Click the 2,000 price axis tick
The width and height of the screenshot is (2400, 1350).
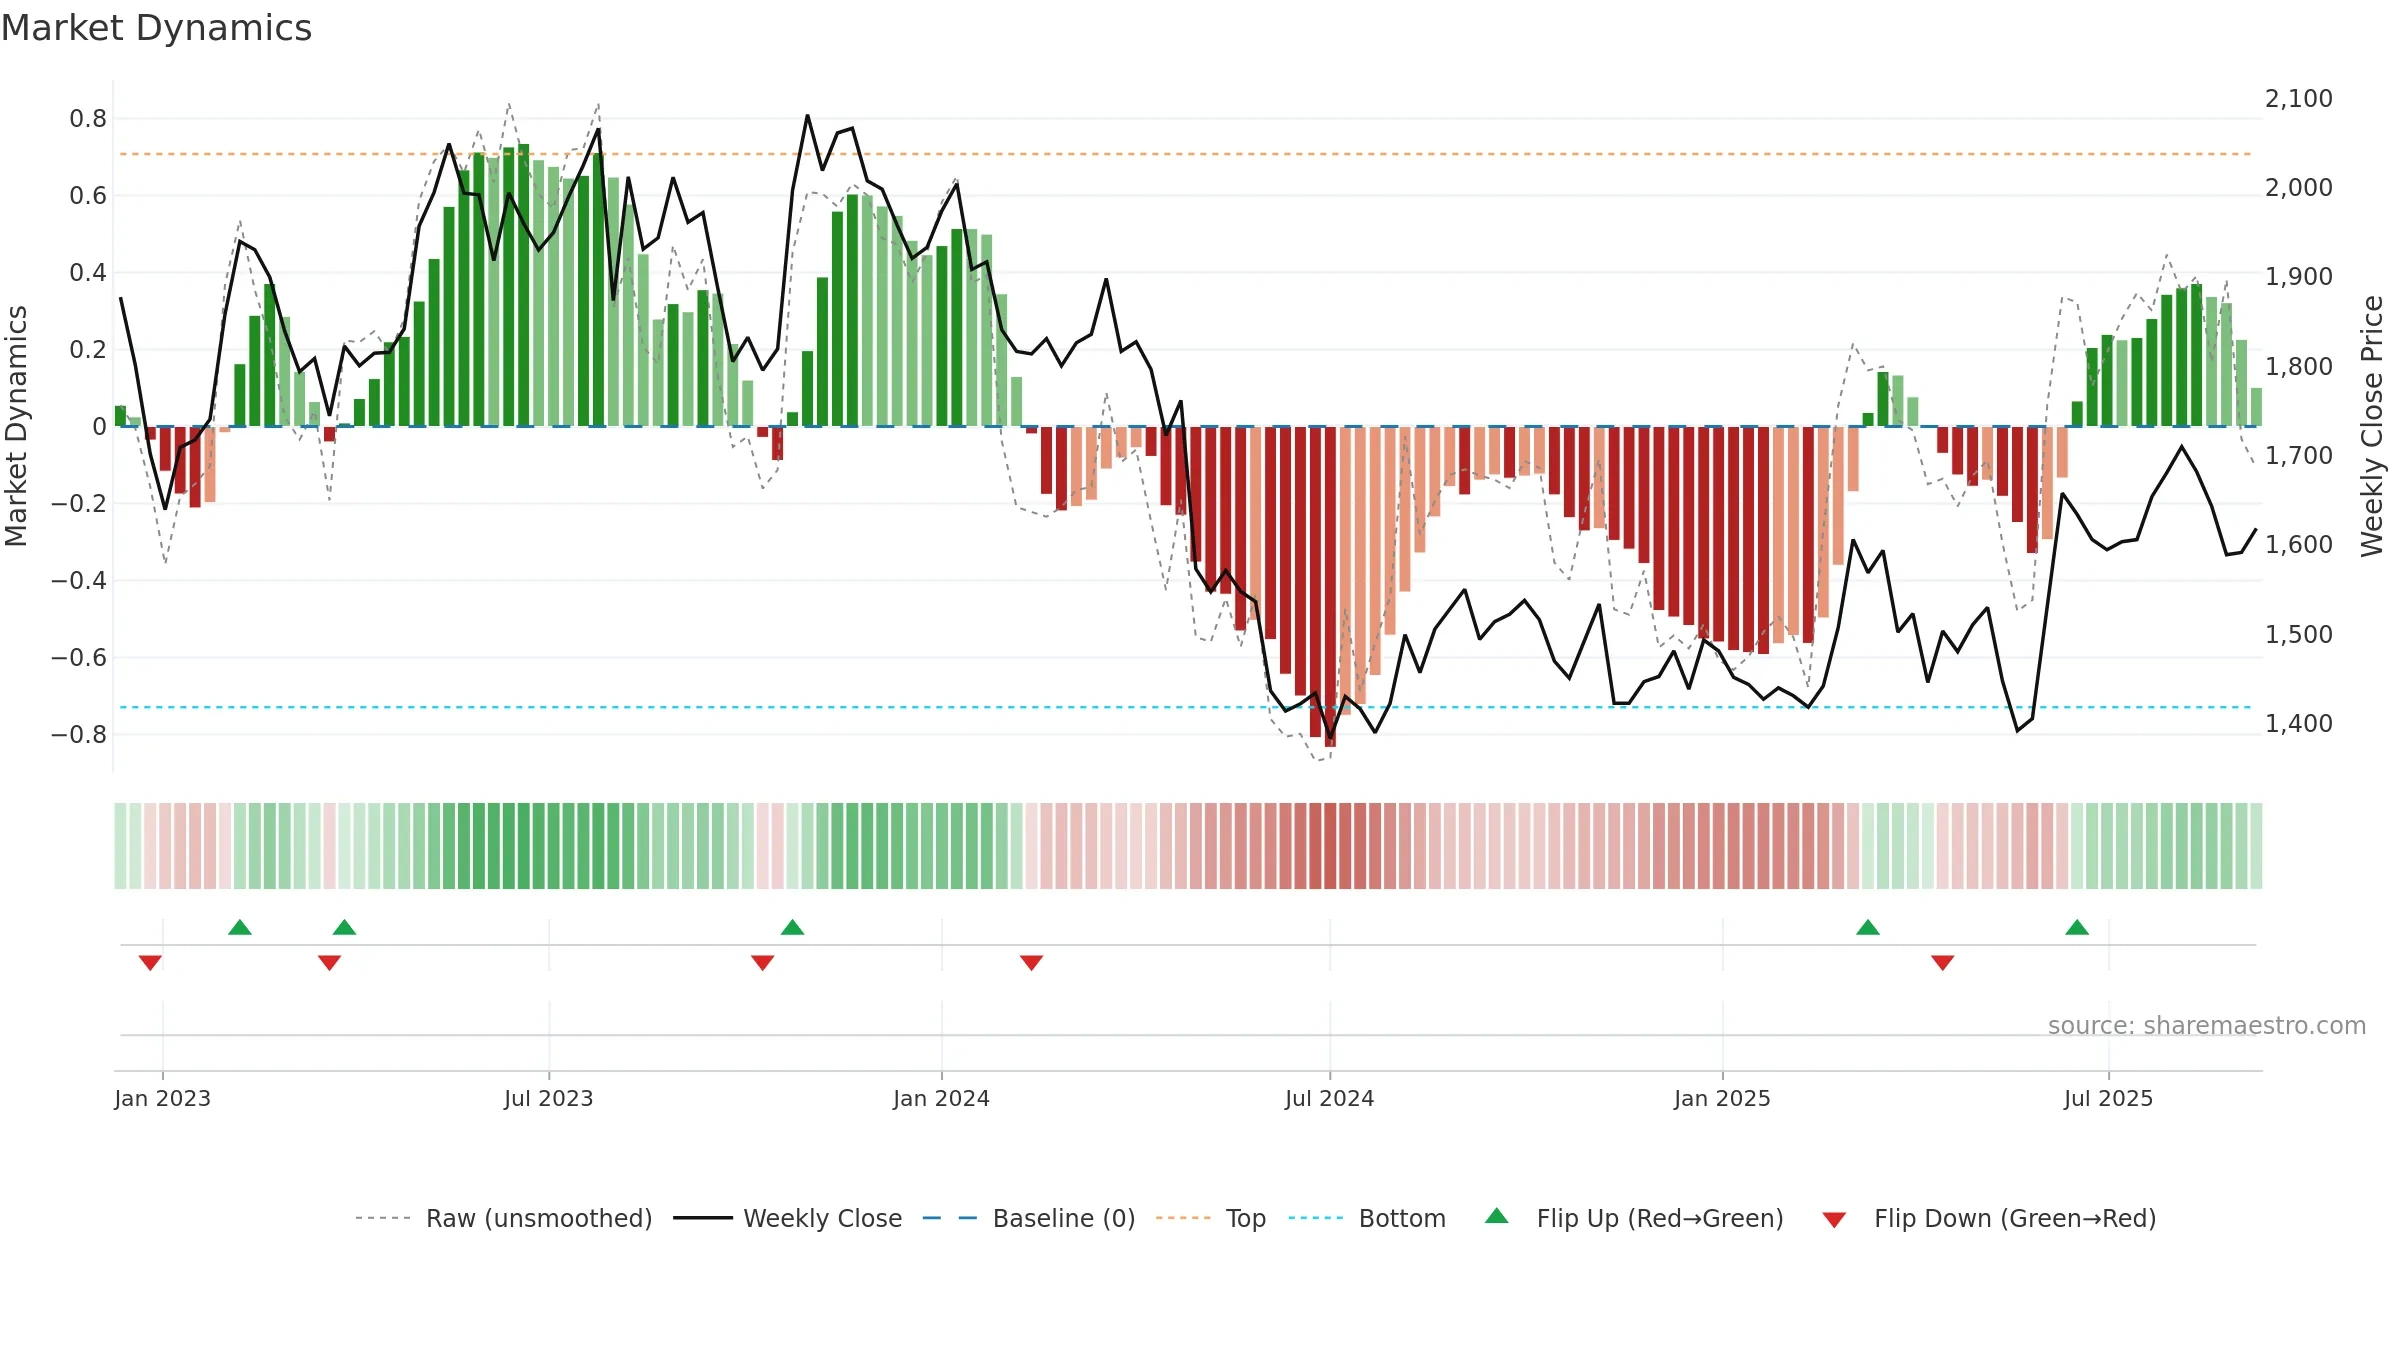[2299, 187]
